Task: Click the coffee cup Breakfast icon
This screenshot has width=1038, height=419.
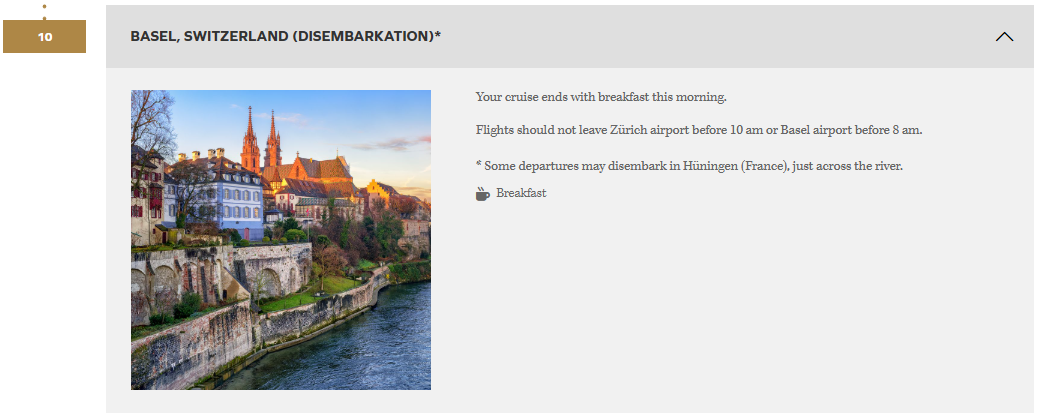Action: pos(483,193)
